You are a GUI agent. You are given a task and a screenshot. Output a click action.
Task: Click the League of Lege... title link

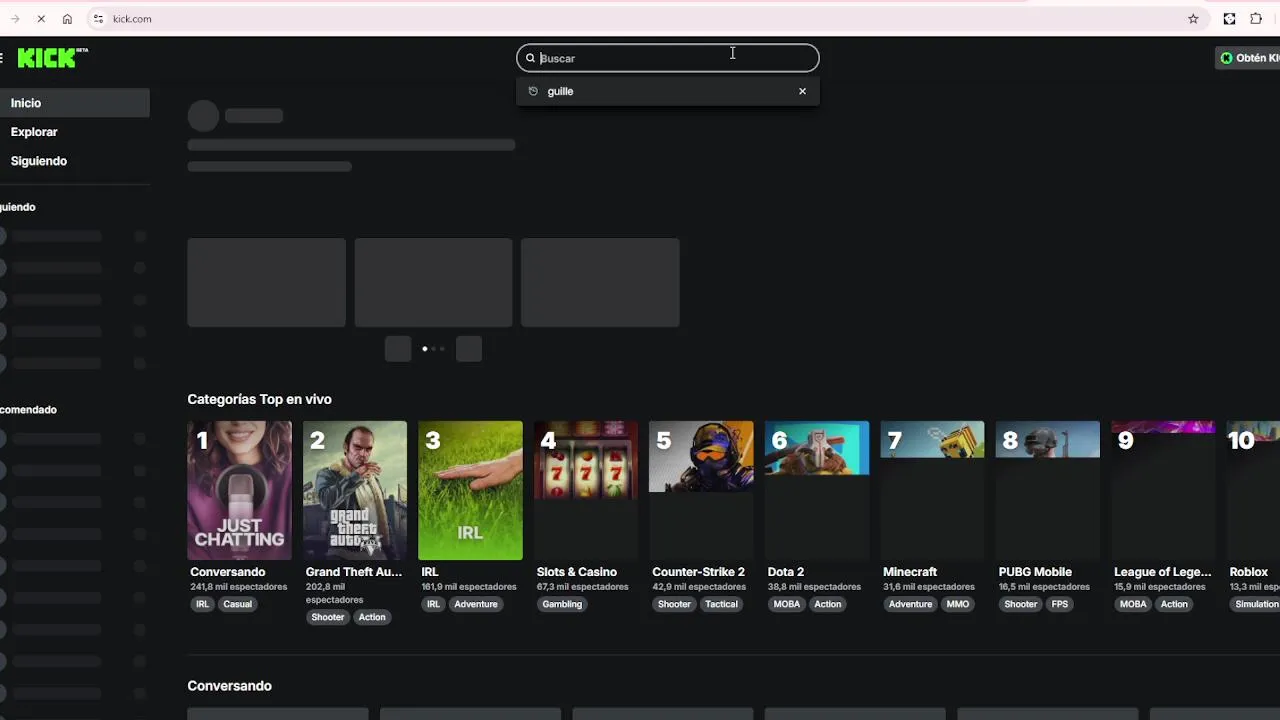tap(1162, 572)
